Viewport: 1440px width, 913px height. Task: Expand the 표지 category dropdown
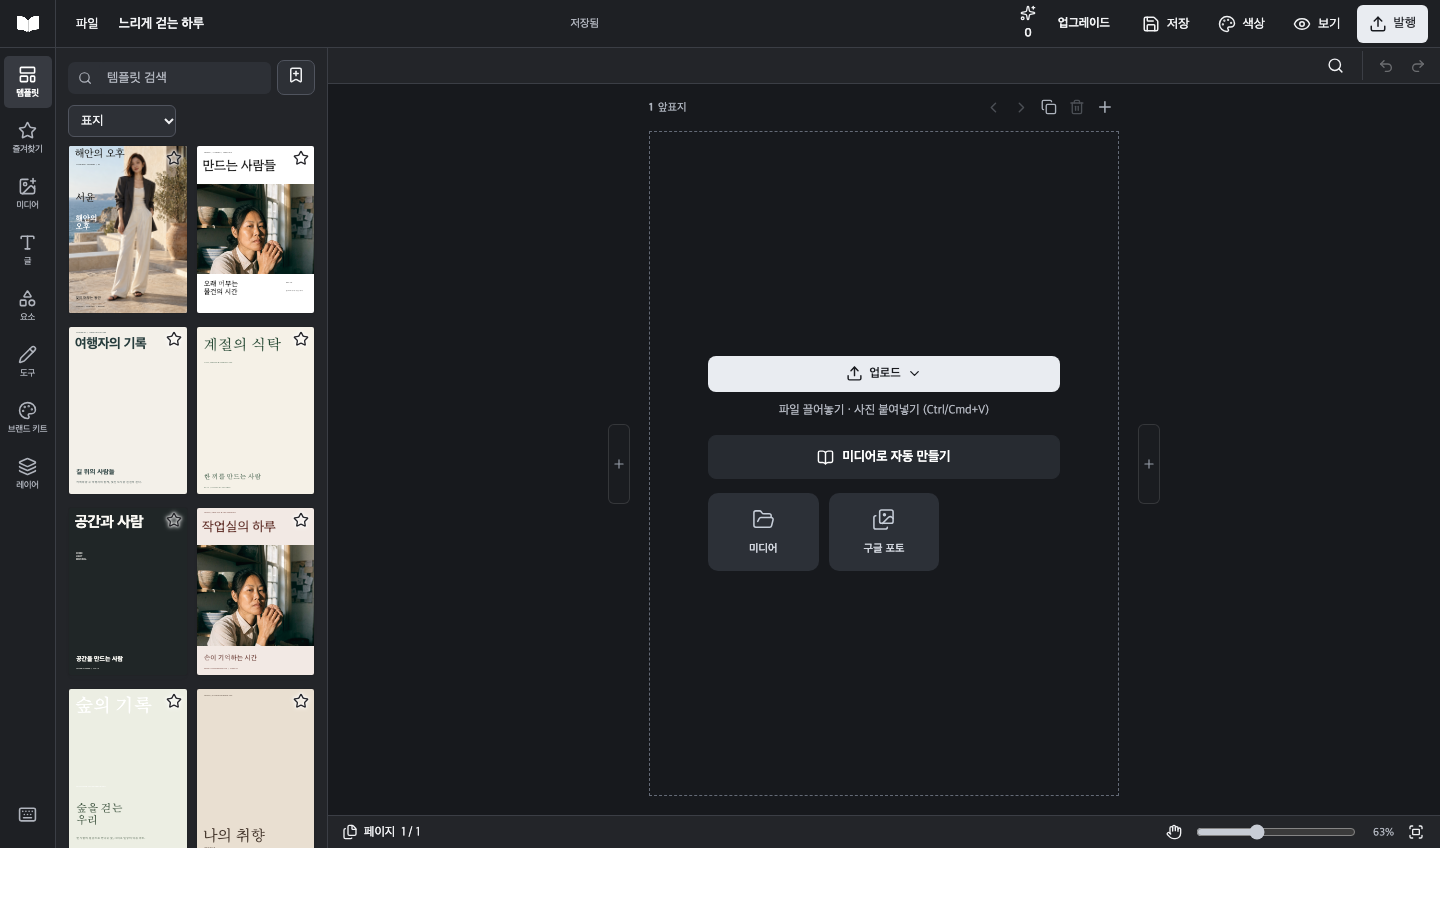[x=122, y=120]
